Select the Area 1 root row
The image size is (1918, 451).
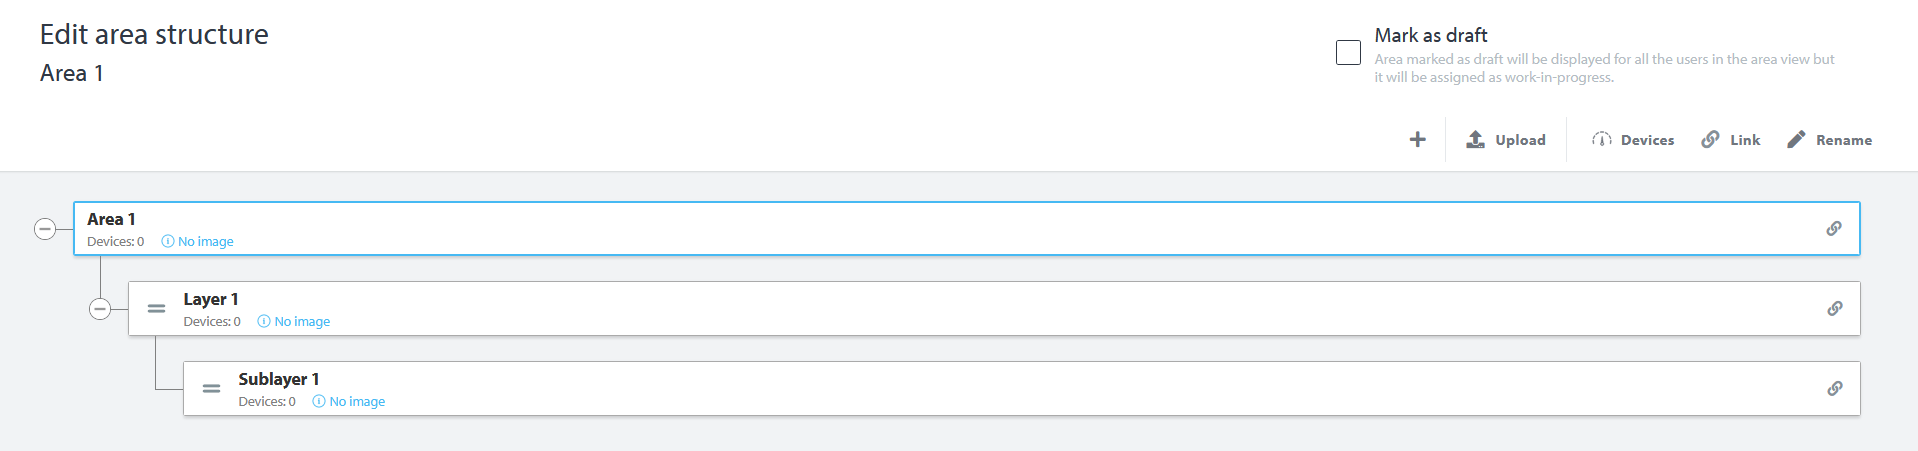1000,228
